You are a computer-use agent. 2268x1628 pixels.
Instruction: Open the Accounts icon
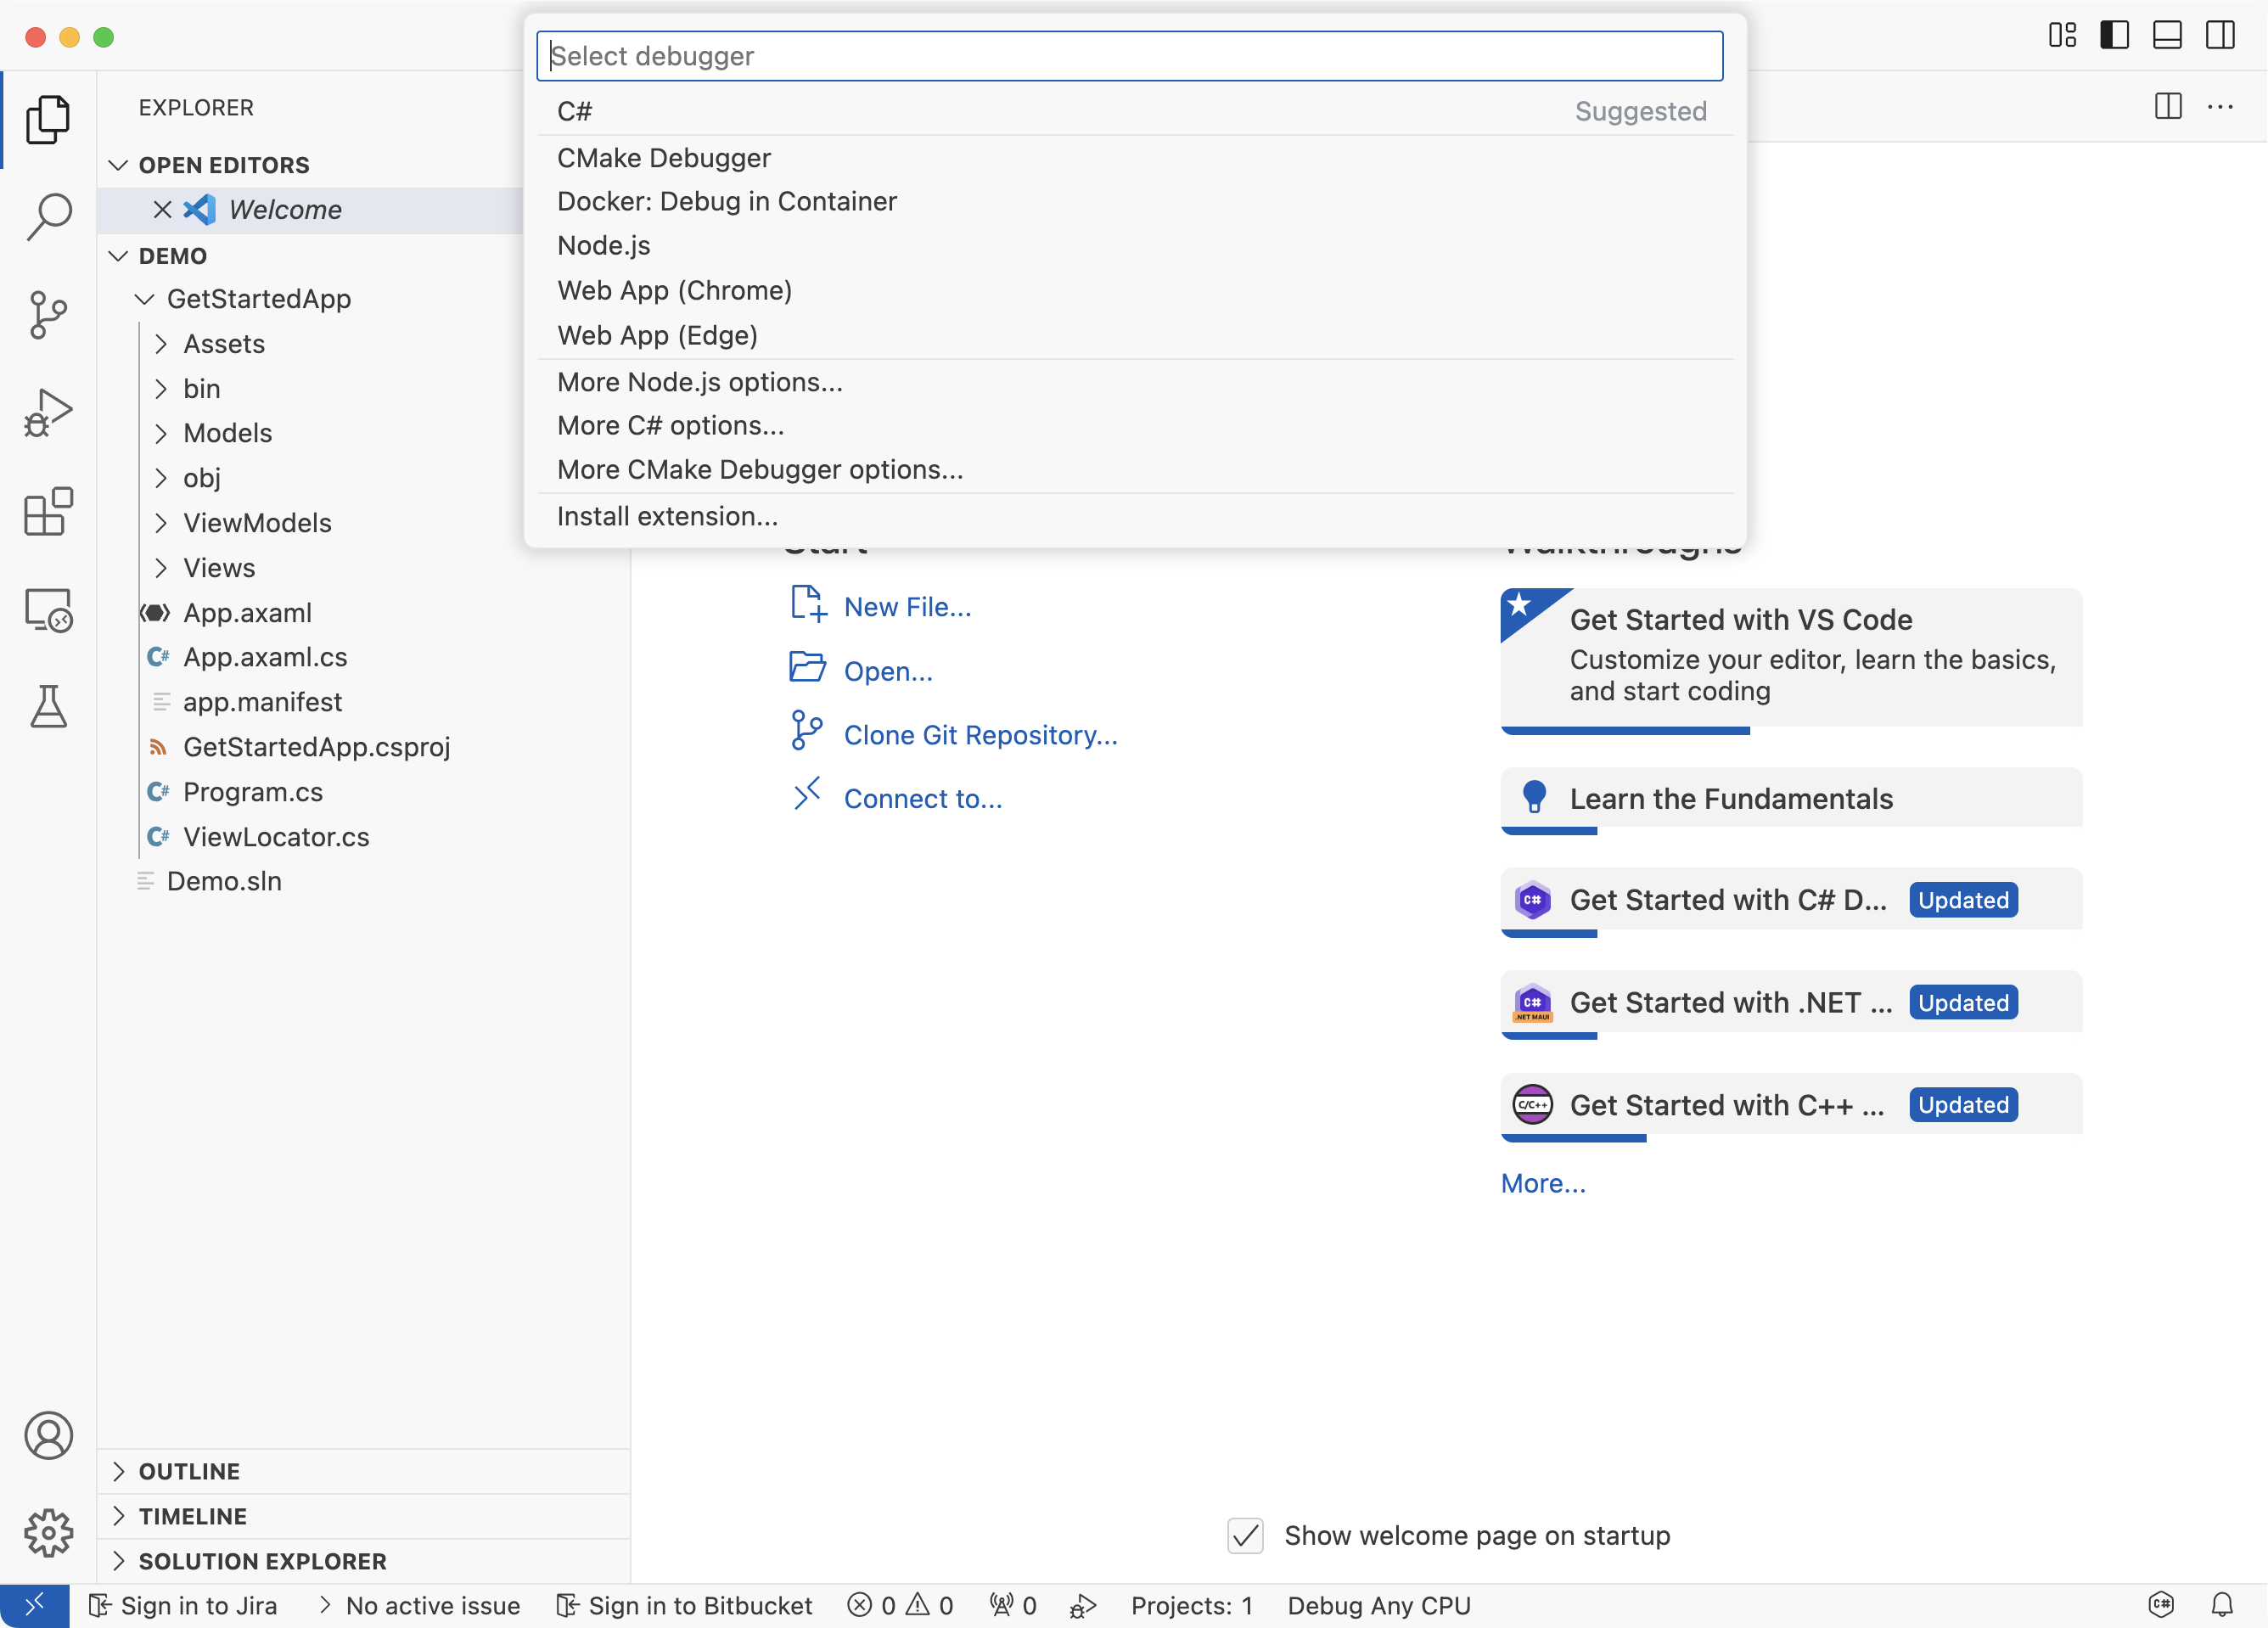[x=48, y=1436]
